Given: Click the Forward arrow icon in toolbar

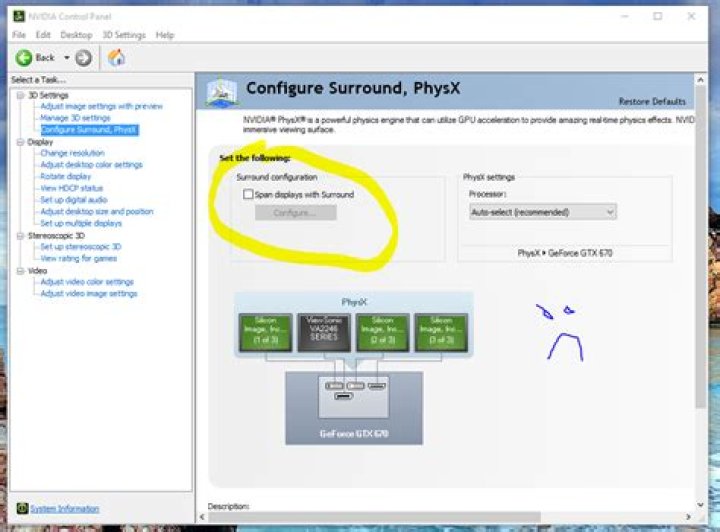Looking at the screenshot, I should (83, 58).
